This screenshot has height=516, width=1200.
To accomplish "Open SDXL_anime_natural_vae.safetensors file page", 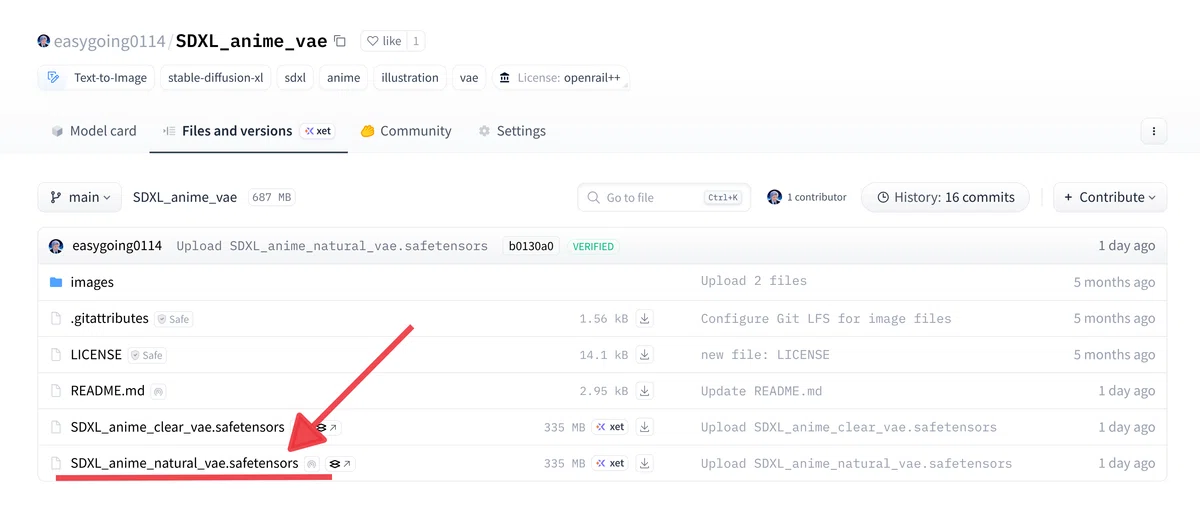I will pyautogui.click(x=184, y=464).
